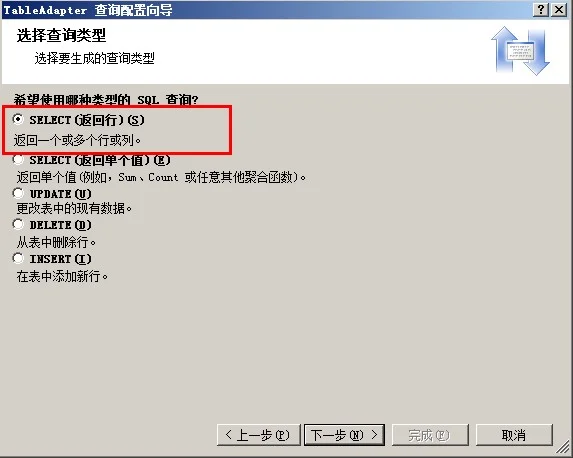
Task: Select the UPDATE (U) radio button
Action: pyautogui.click(x=18, y=193)
